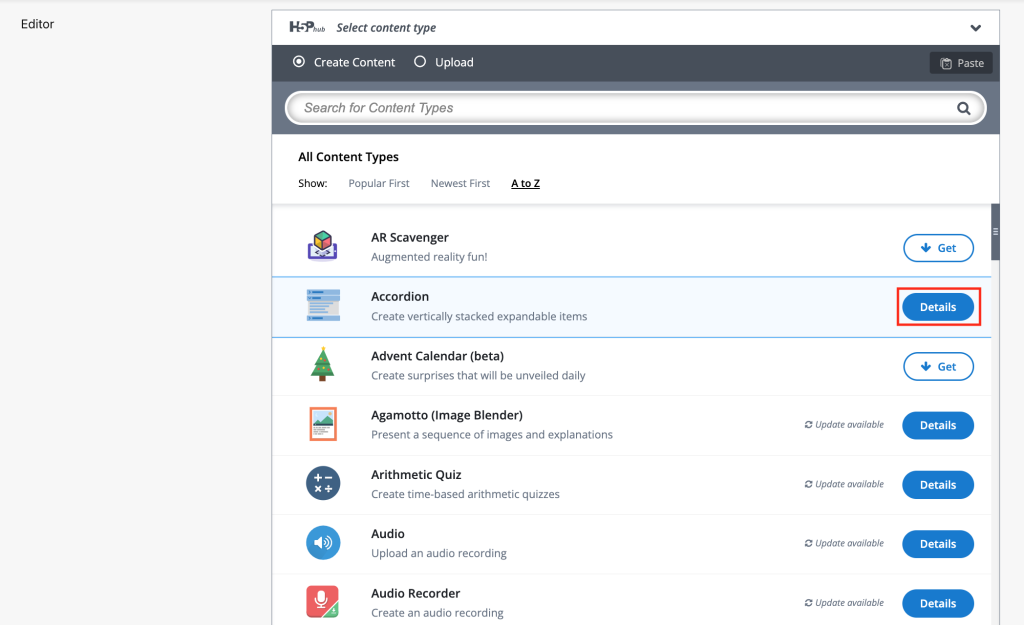Viewport: 1024px width, 625px height.
Task: Sort content types by Newest First
Action: (x=460, y=184)
